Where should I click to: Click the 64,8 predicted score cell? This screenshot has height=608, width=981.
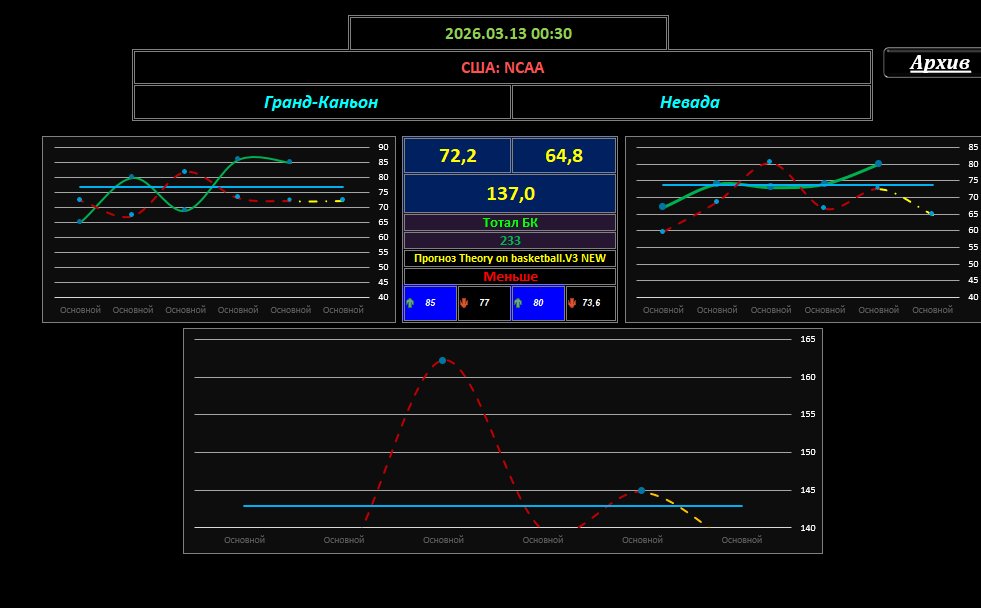point(564,156)
